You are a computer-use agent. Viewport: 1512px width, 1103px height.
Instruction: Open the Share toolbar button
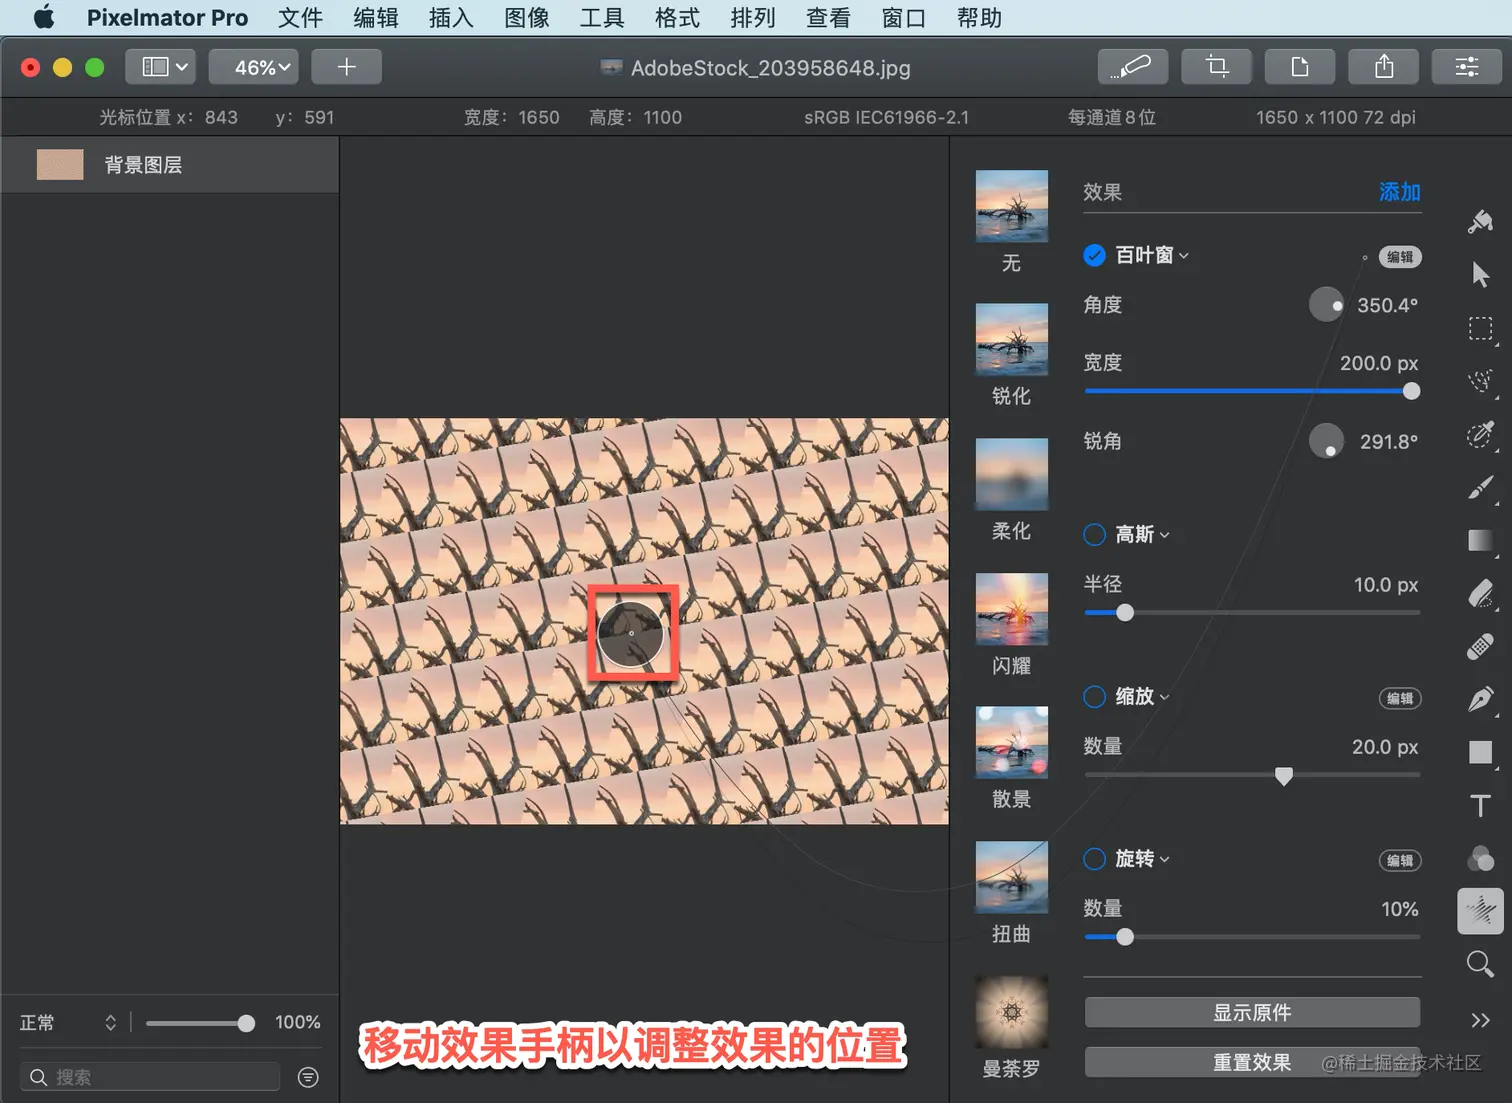click(1384, 67)
